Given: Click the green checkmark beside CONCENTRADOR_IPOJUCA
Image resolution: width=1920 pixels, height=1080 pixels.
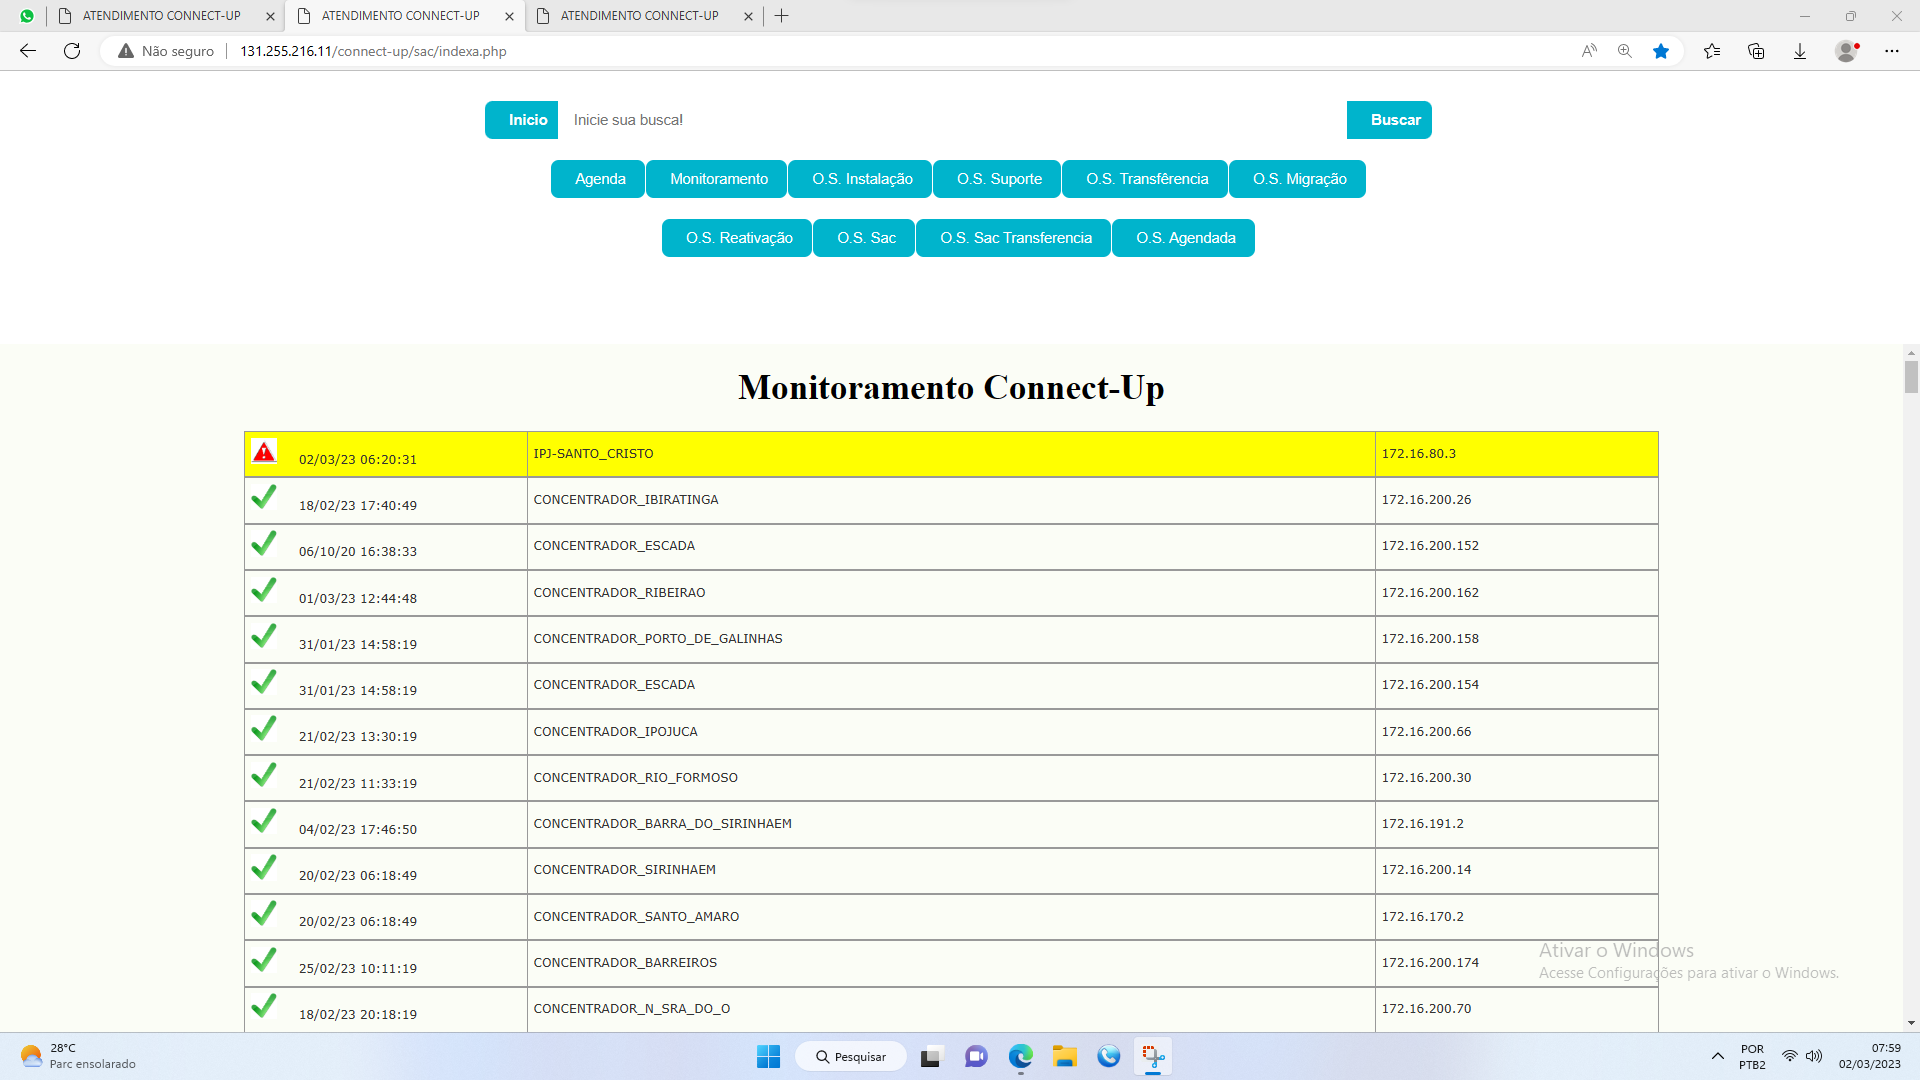Looking at the screenshot, I should click(x=264, y=729).
